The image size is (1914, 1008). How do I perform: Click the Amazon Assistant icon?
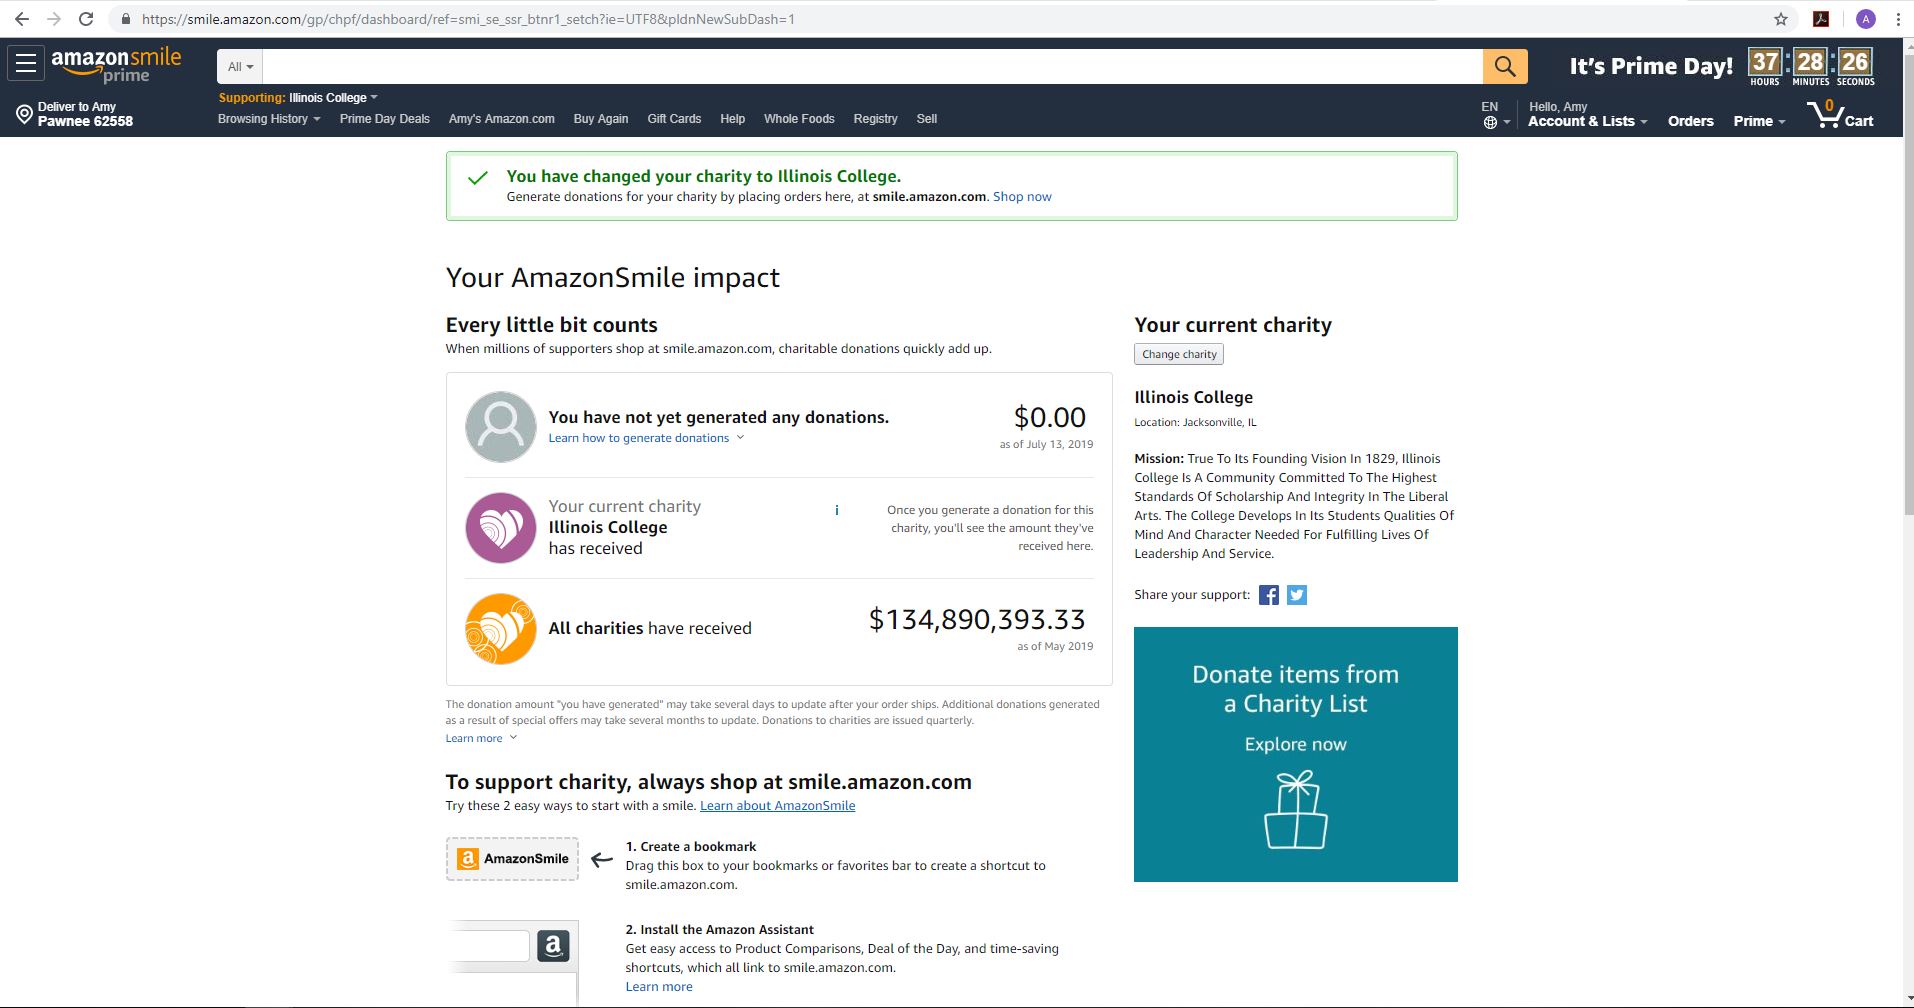(x=552, y=945)
